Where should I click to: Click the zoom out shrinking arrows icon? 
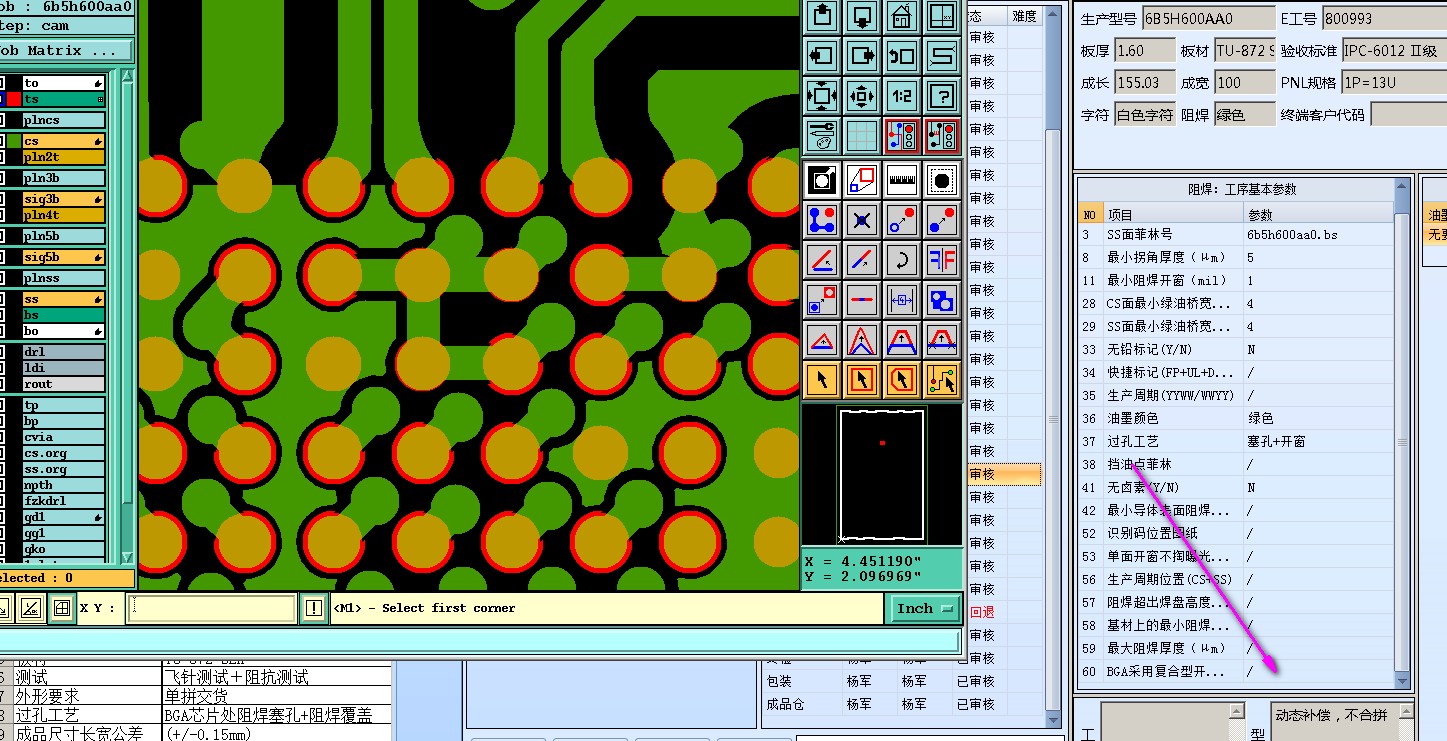tap(862, 96)
